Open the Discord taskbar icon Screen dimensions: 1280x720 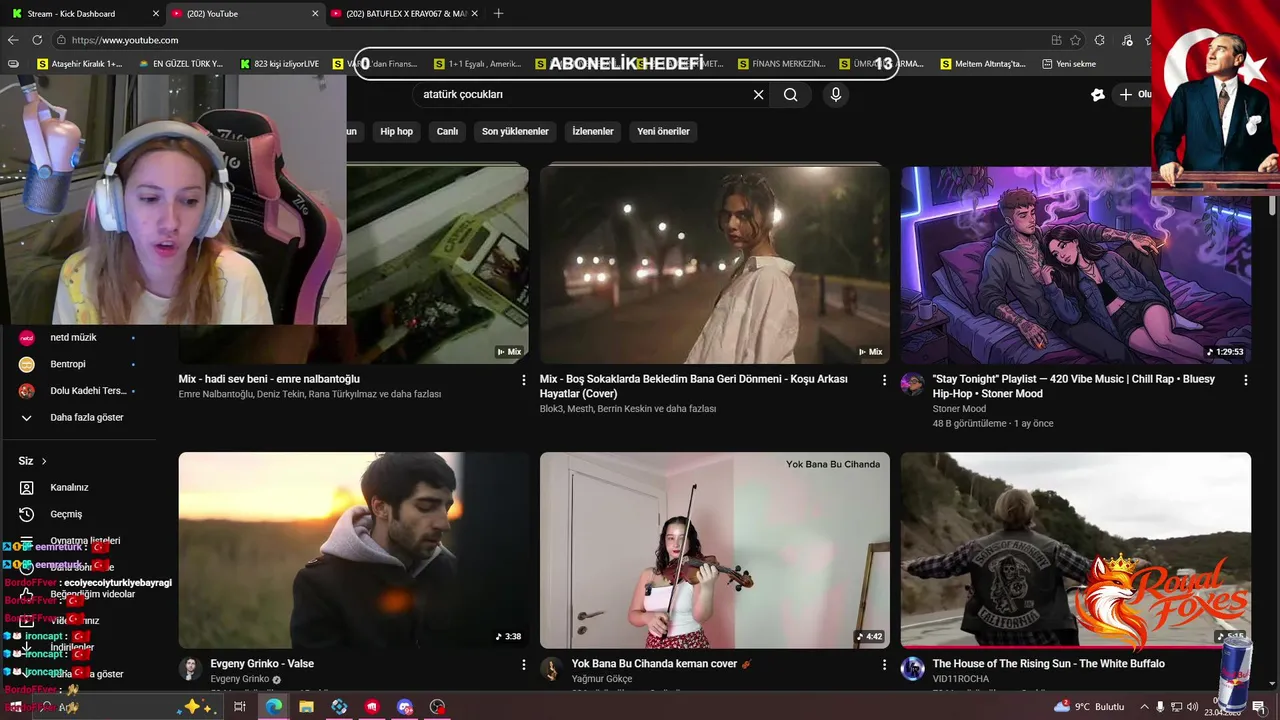[404, 707]
